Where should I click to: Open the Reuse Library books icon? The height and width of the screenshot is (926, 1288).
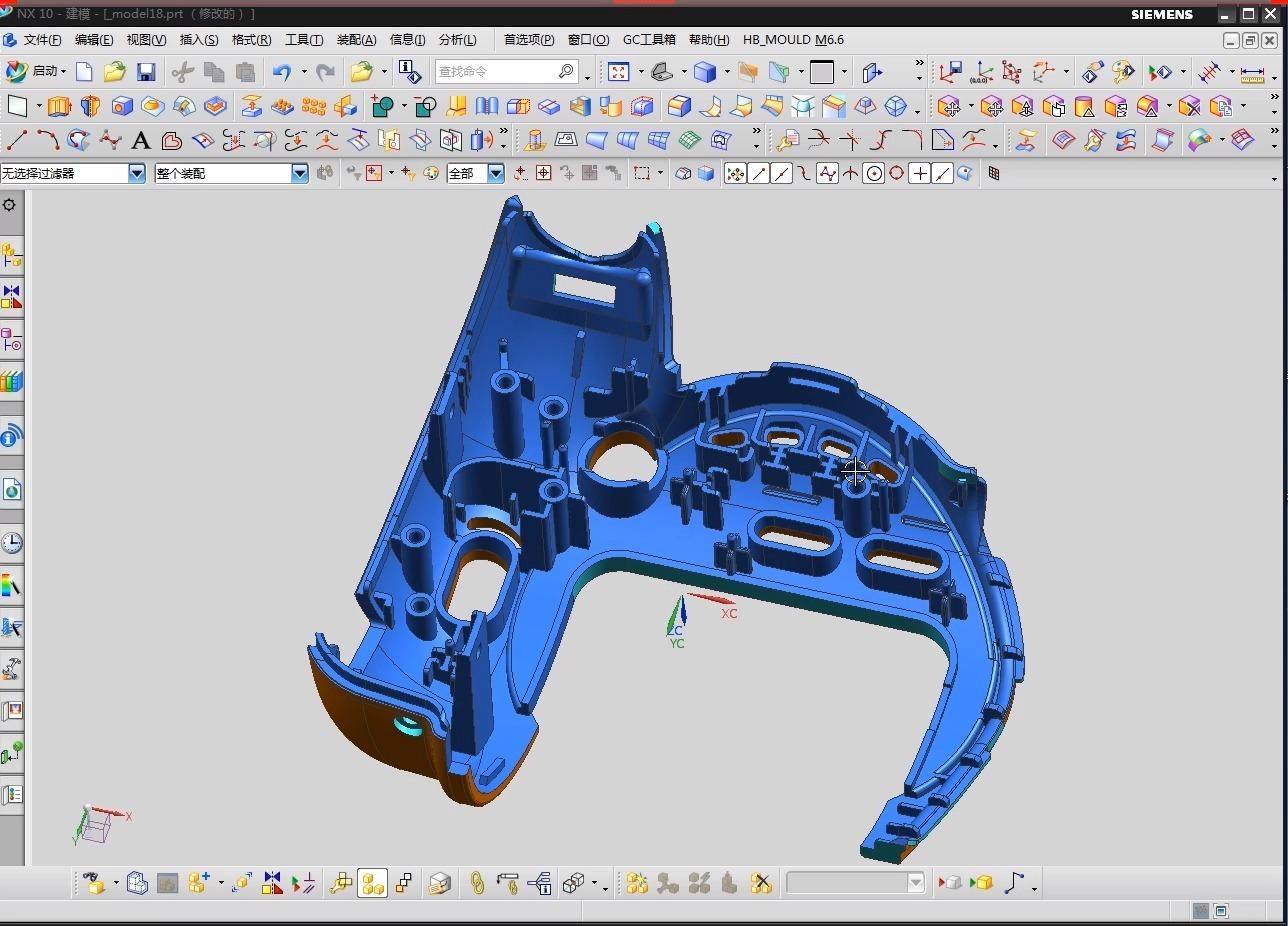(x=11, y=381)
